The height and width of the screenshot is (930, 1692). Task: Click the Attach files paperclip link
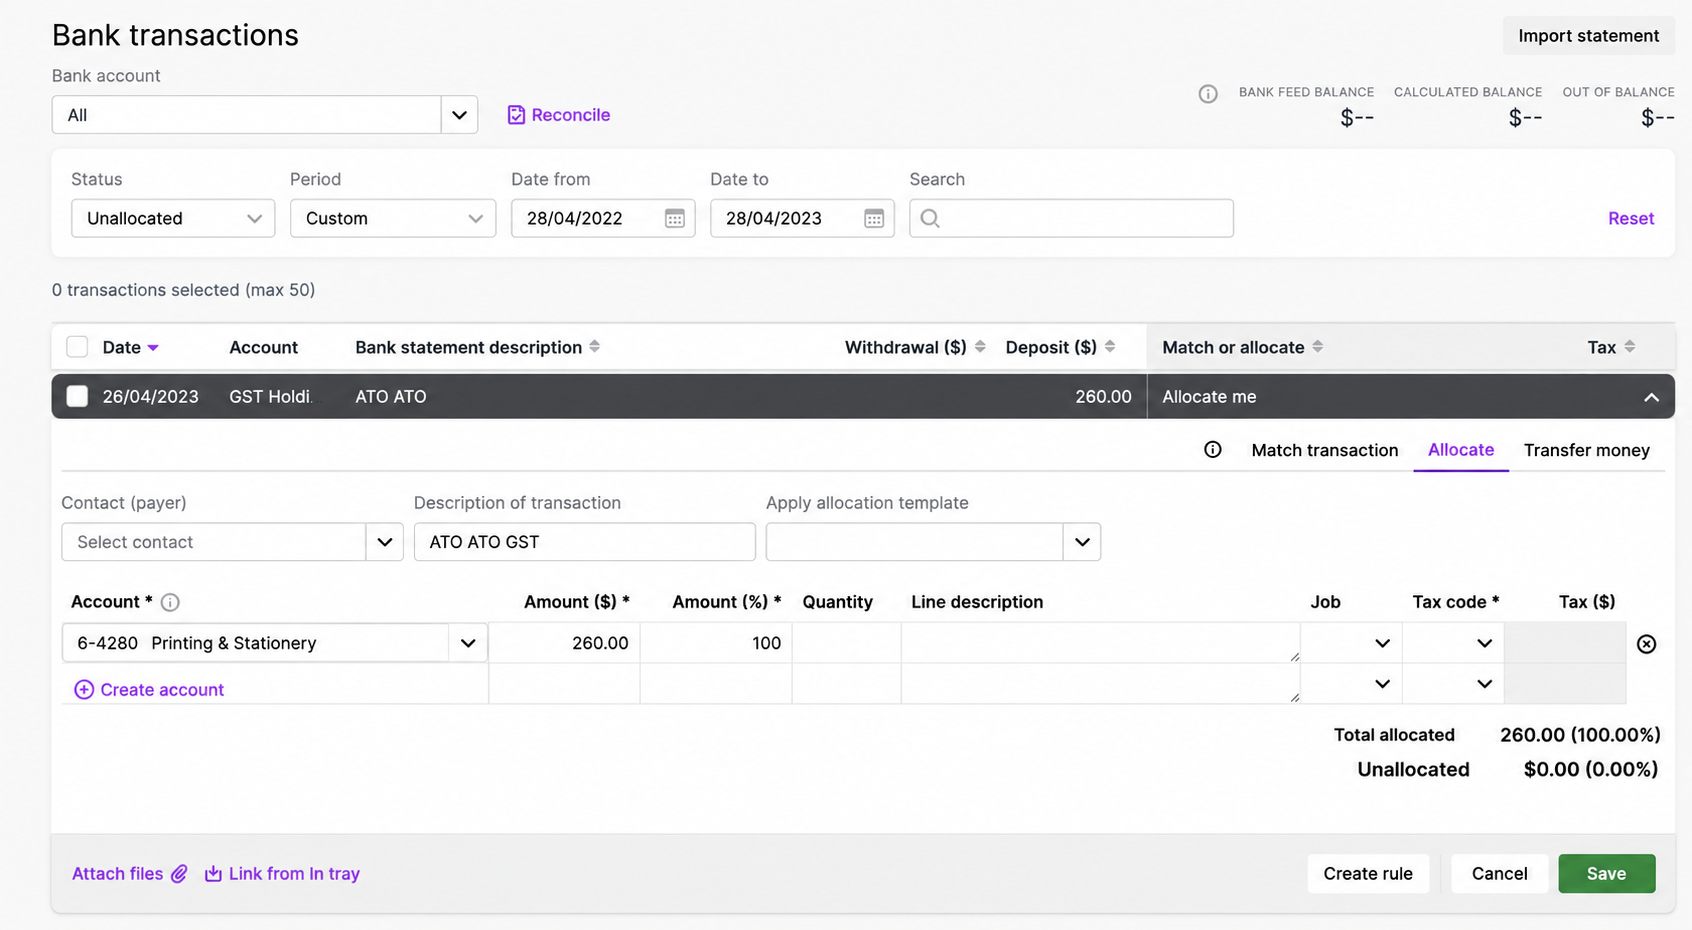tap(130, 874)
